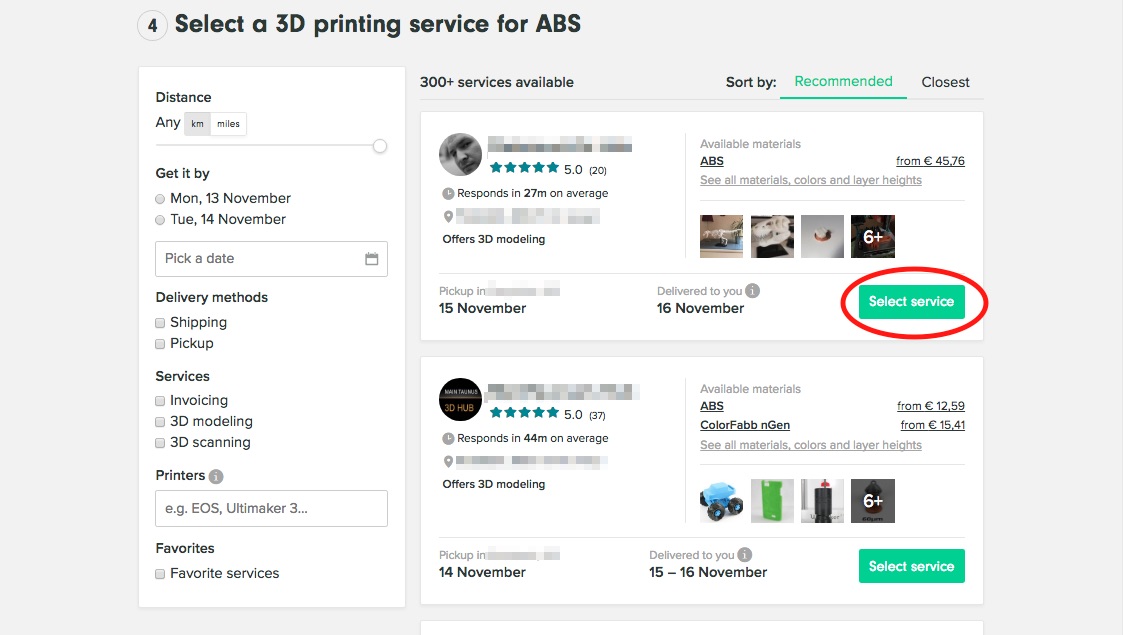The image size is (1123, 635).
Task: View the blue monster truck print photo
Action: 721,501
